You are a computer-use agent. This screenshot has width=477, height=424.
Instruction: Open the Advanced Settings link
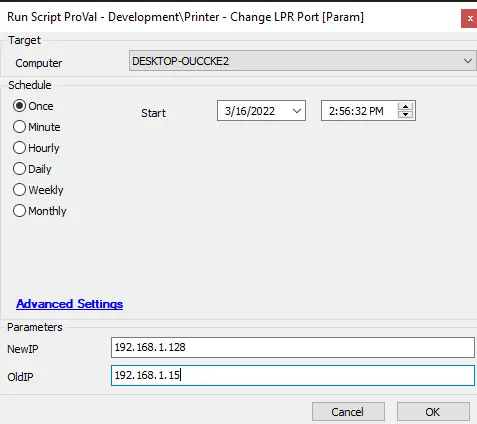69,304
